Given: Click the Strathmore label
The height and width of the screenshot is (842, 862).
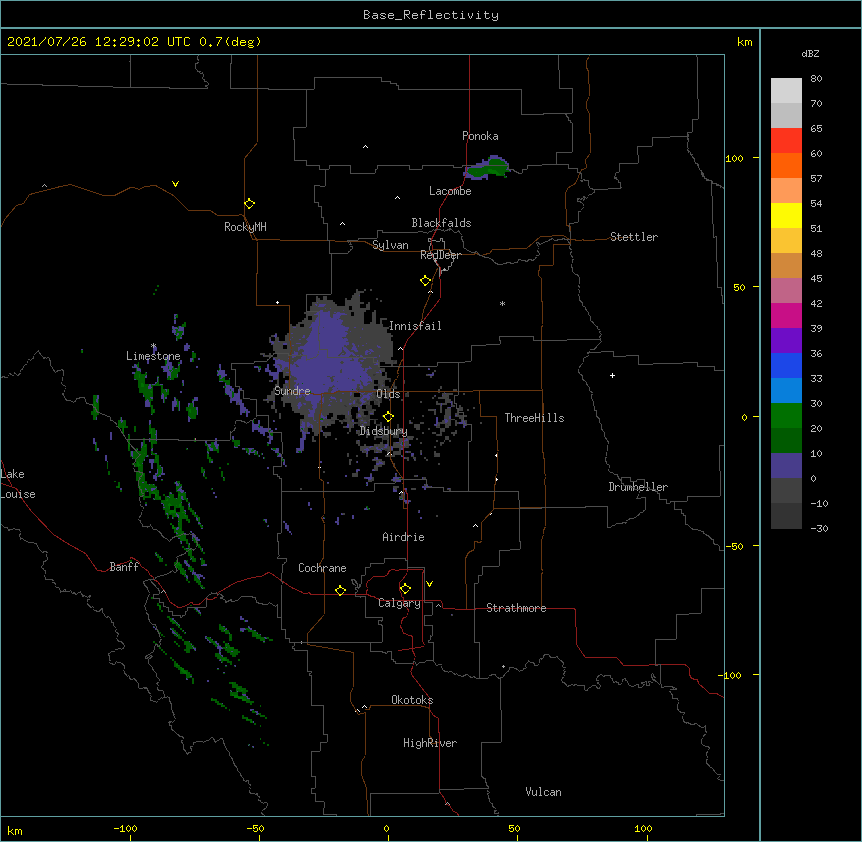Looking at the screenshot, I should tap(516, 608).
